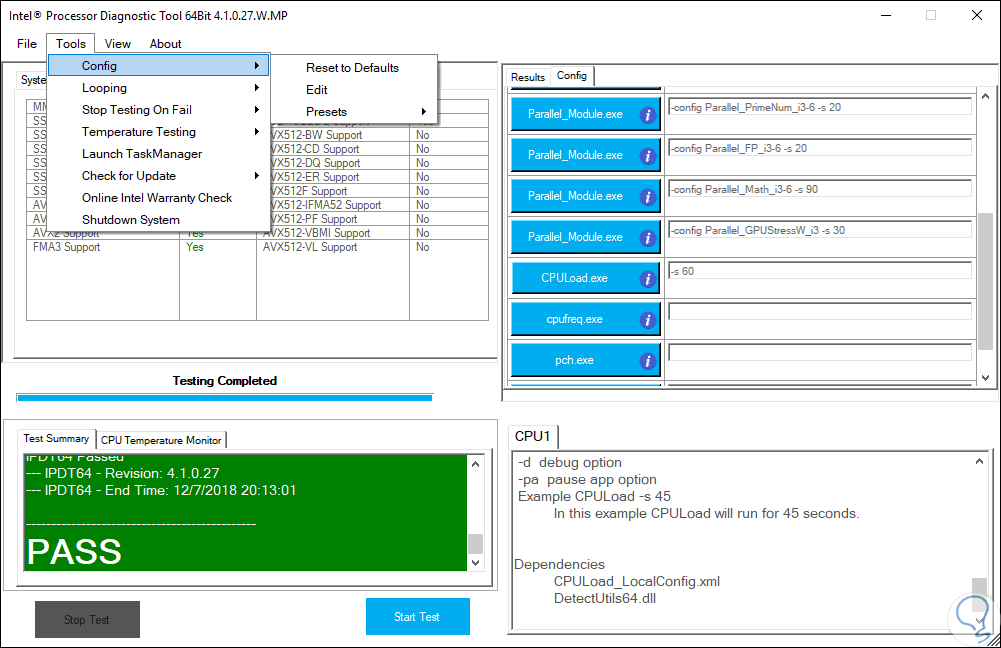The width and height of the screenshot is (1001, 648).
Task: Click config list scrollbar down arrow
Action: coord(985,377)
